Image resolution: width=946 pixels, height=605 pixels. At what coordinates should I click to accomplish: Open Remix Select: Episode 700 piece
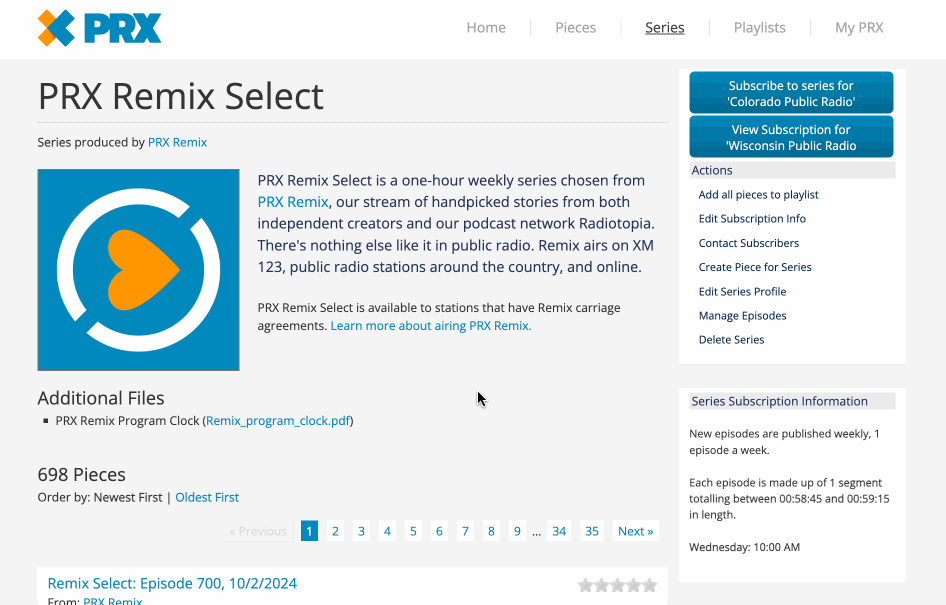click(x=172, y=583)
